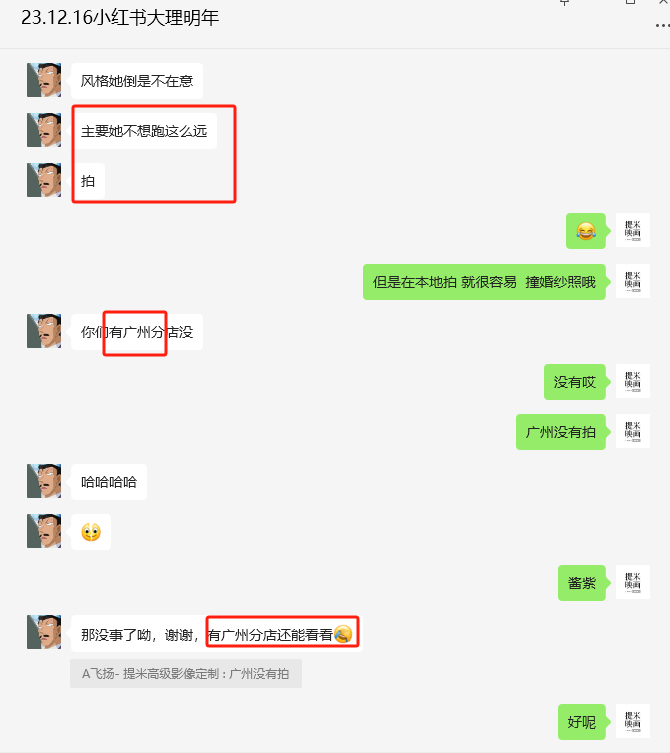Viewport: 670px width, 753px height.
Task: Select the laughing-crying emoji green bubble
Action: (585, 231)
